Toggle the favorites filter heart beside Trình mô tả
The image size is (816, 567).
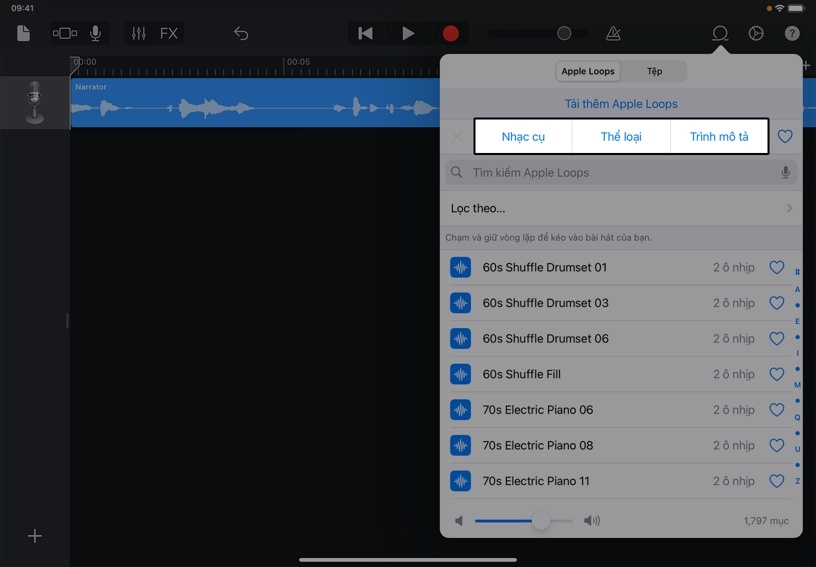(785, 137)
